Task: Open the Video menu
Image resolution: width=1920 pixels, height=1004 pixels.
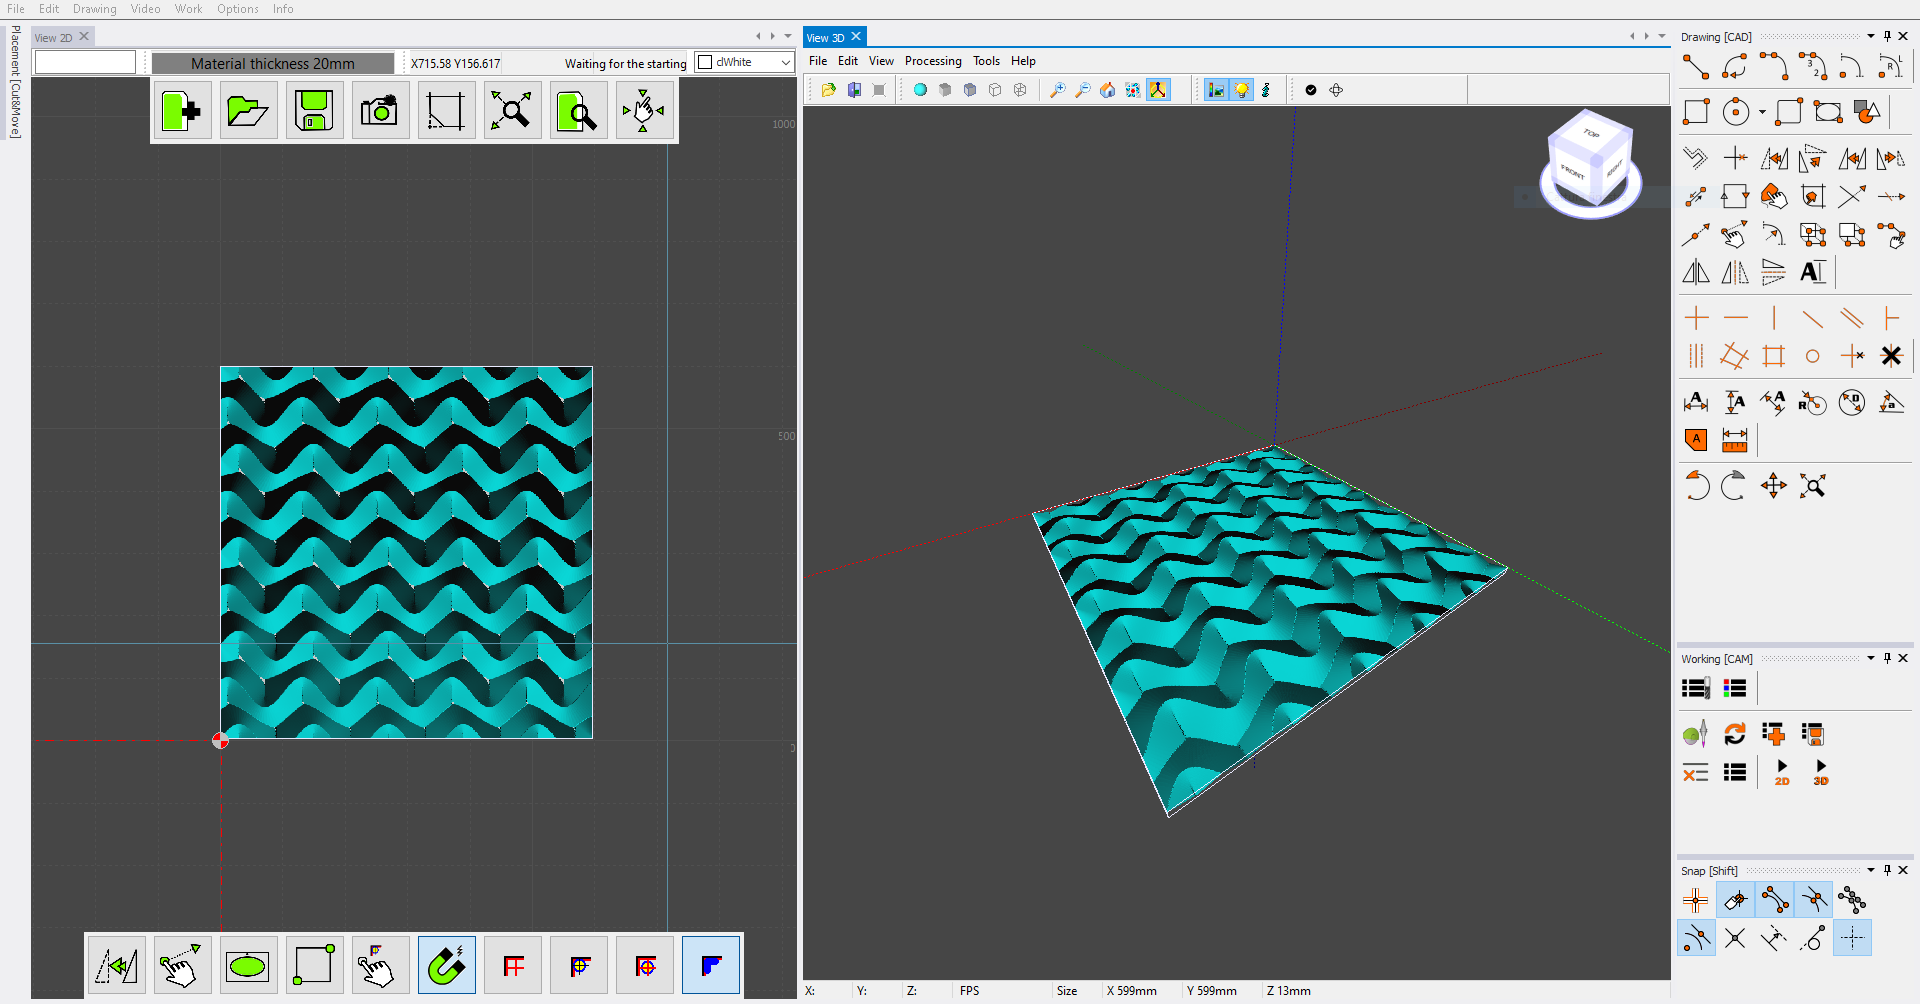Action: [x=145, y=9]
